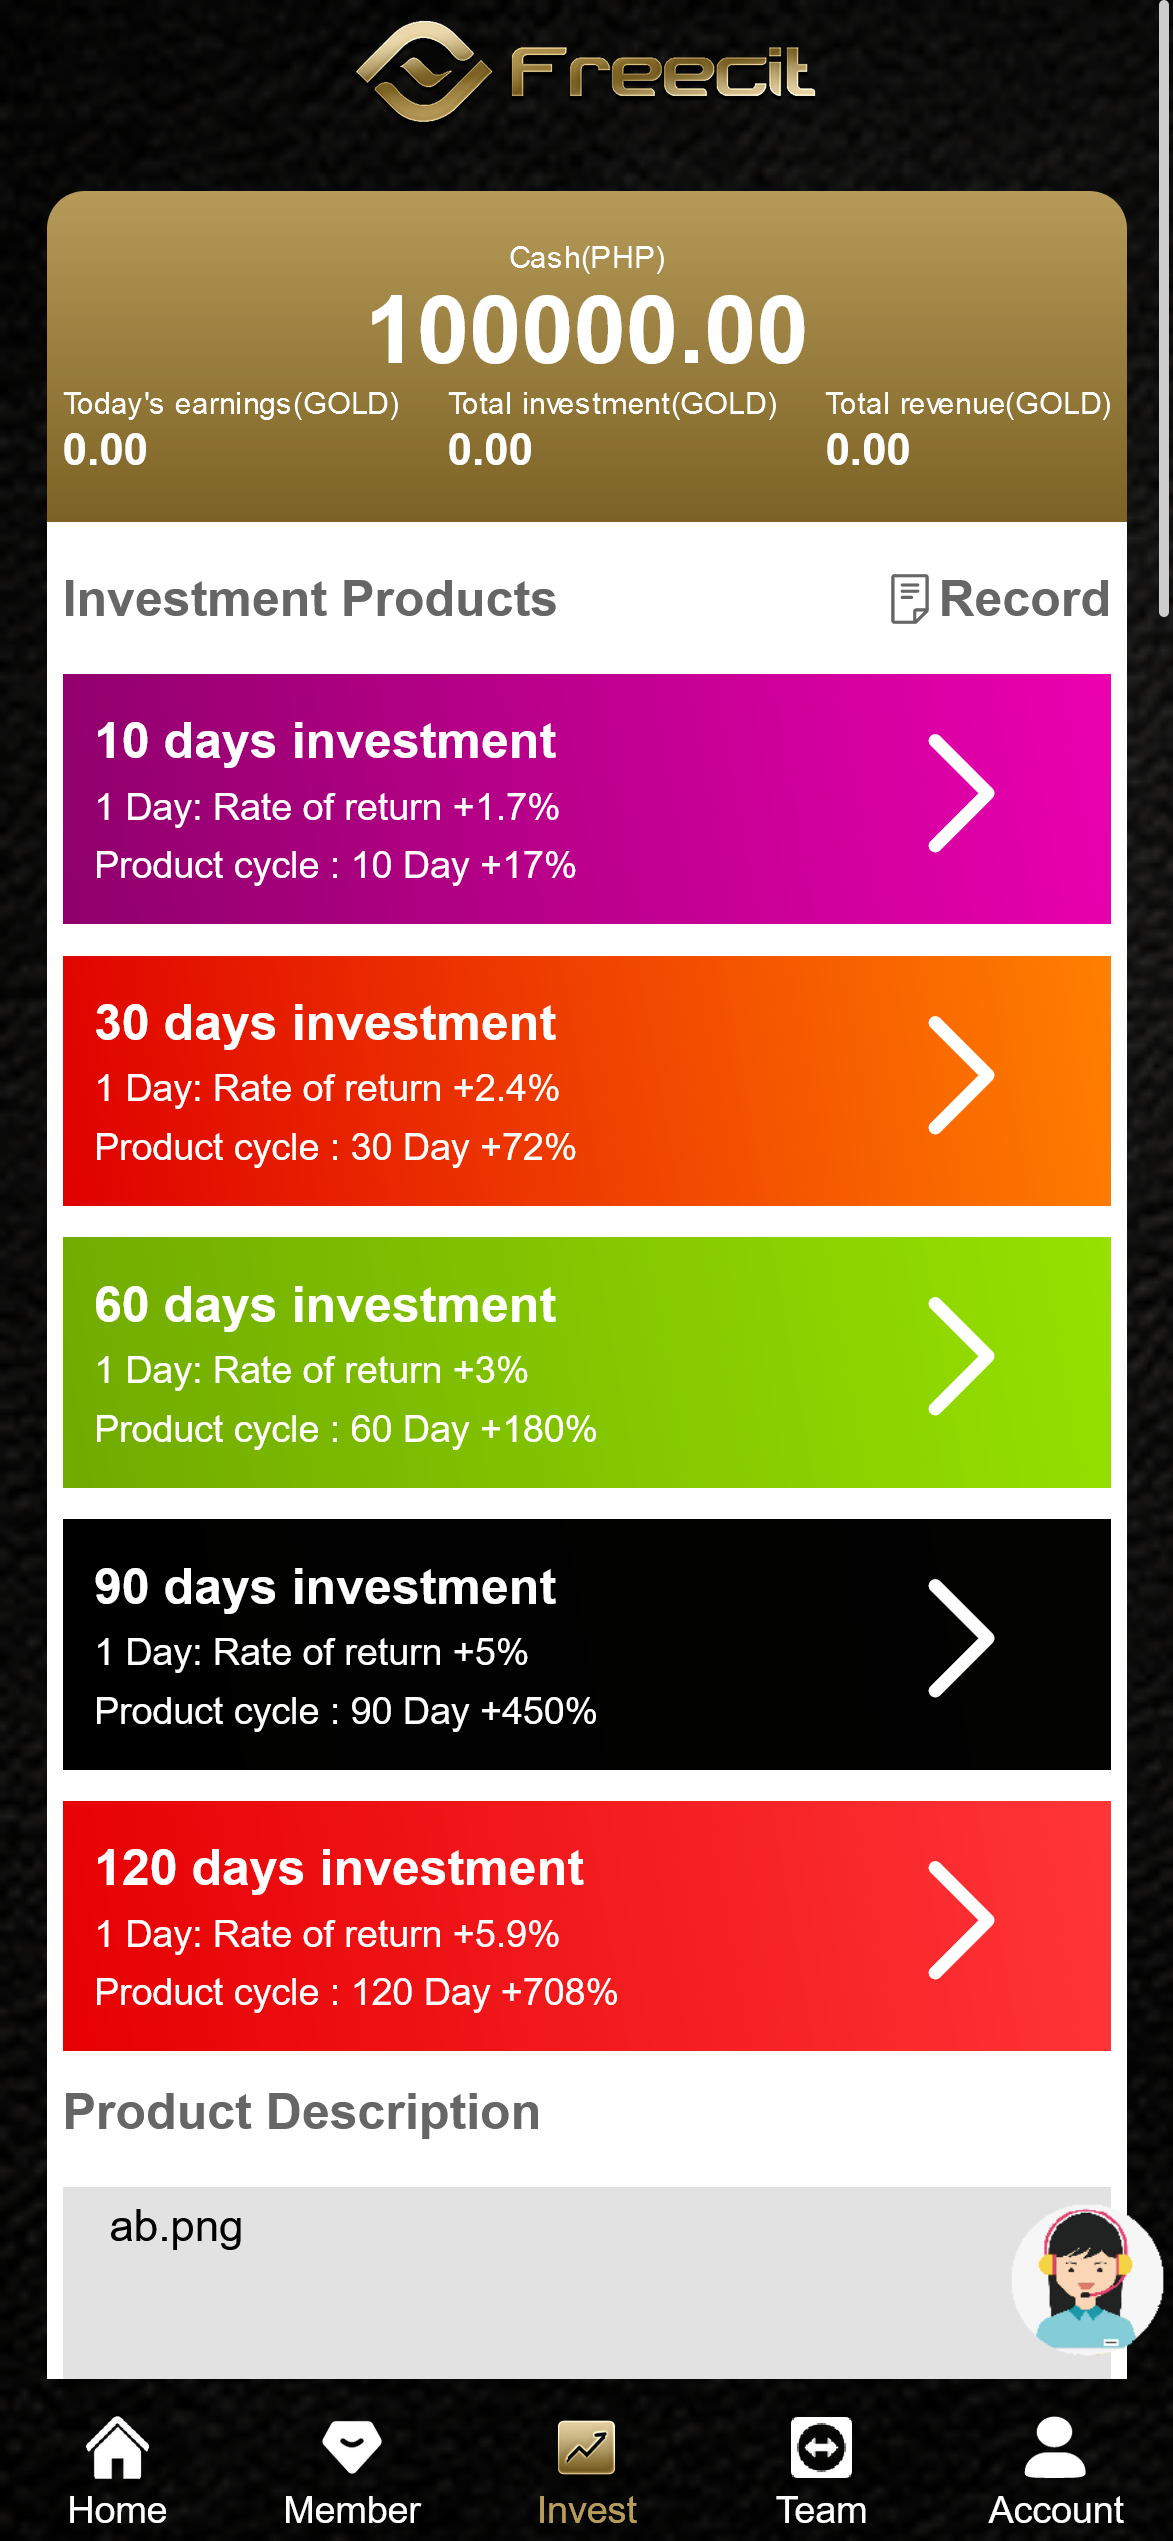The image size is (1173, 2541).
Task: Expand the 30 days investment chevron
Action: click(x=961, y=1075)
